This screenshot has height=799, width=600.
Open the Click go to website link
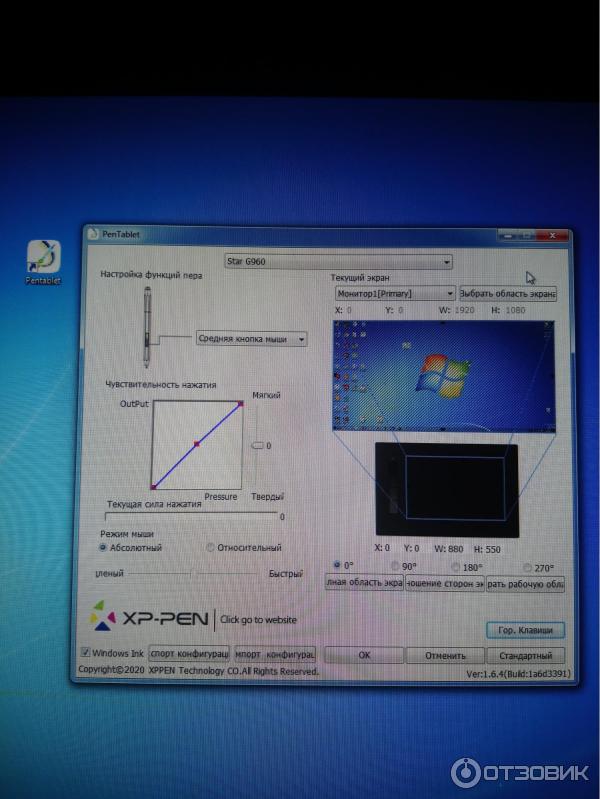258,620
